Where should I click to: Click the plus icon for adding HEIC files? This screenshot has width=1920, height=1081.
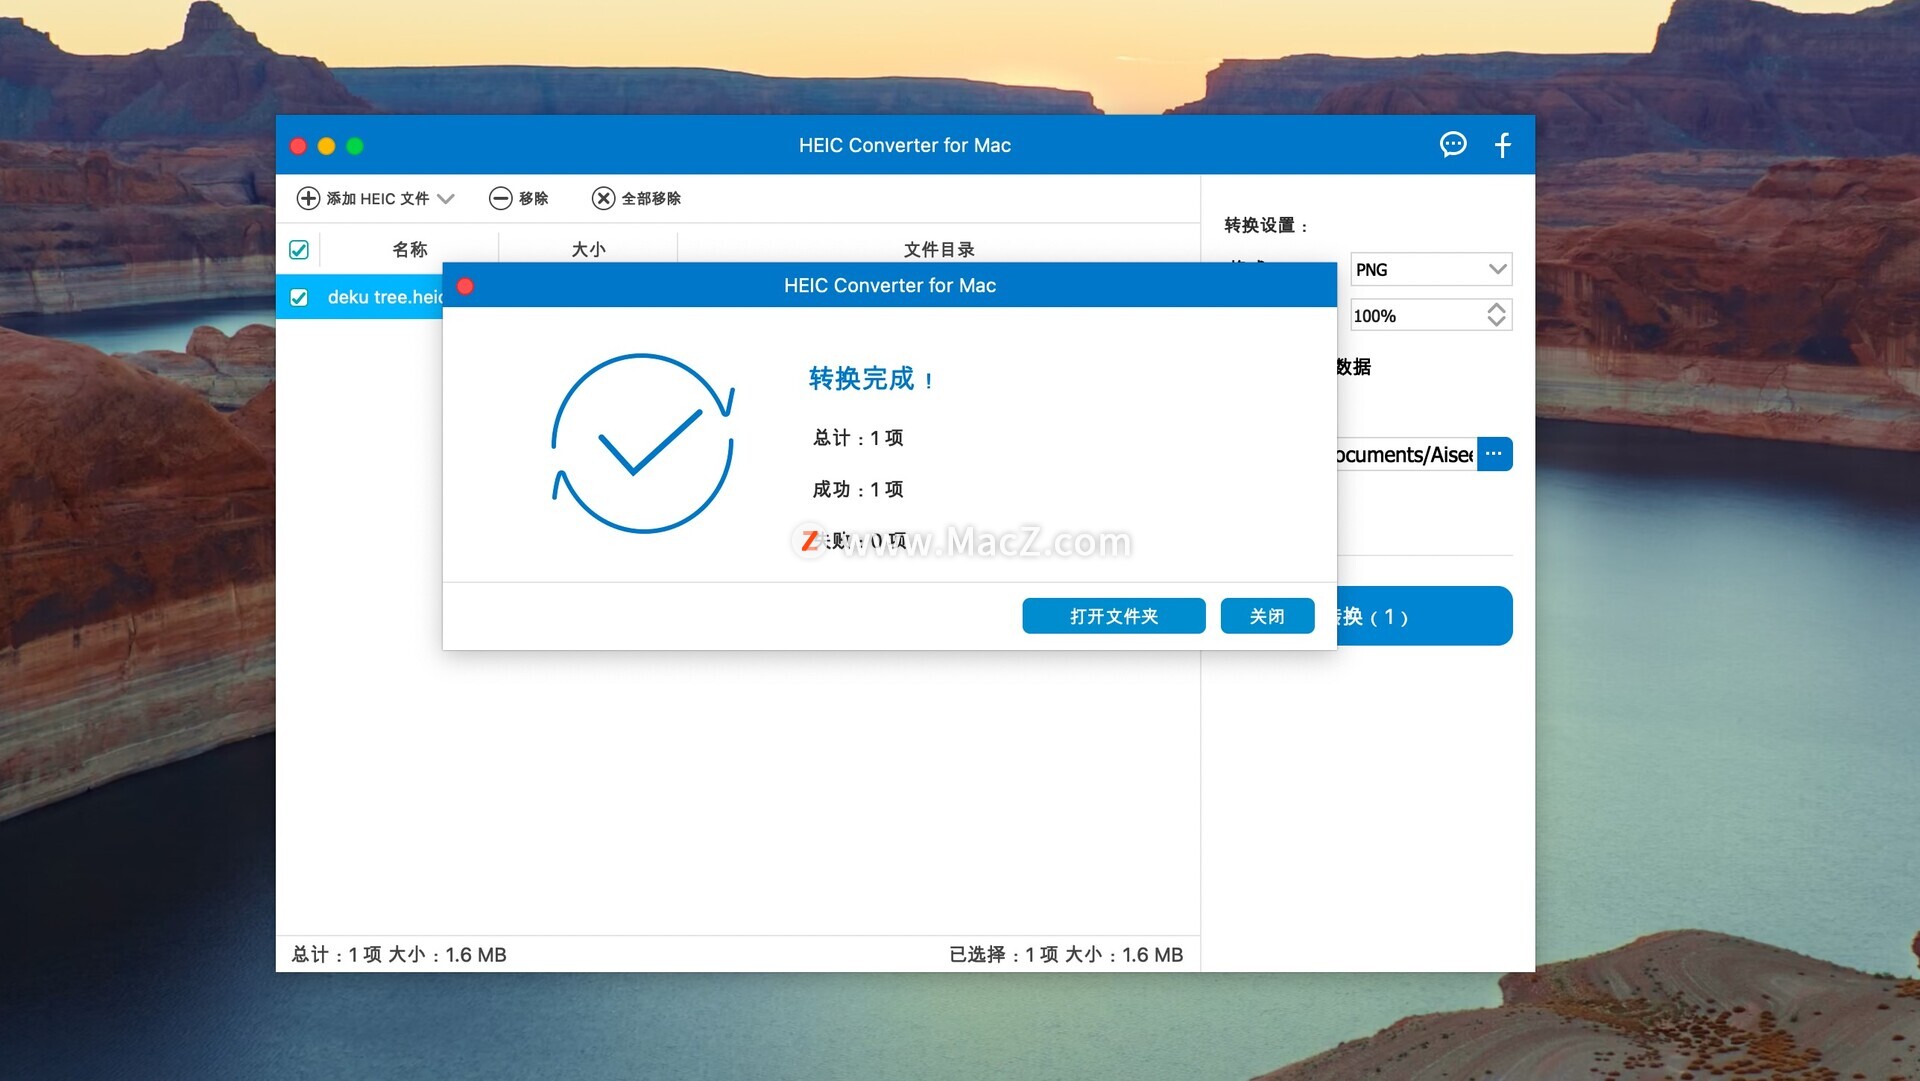click(308, 198)
